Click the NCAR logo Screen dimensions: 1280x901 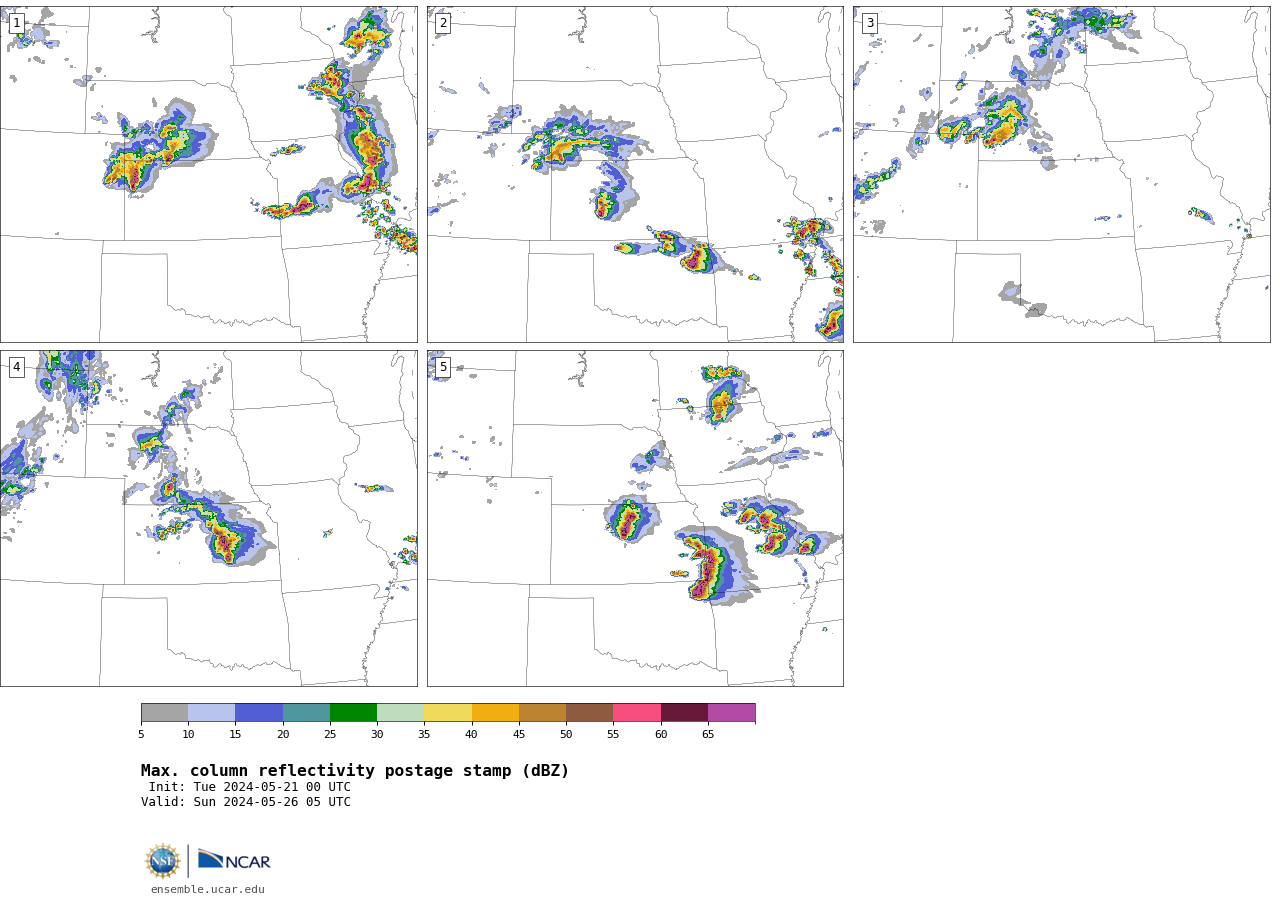[234, 860]
